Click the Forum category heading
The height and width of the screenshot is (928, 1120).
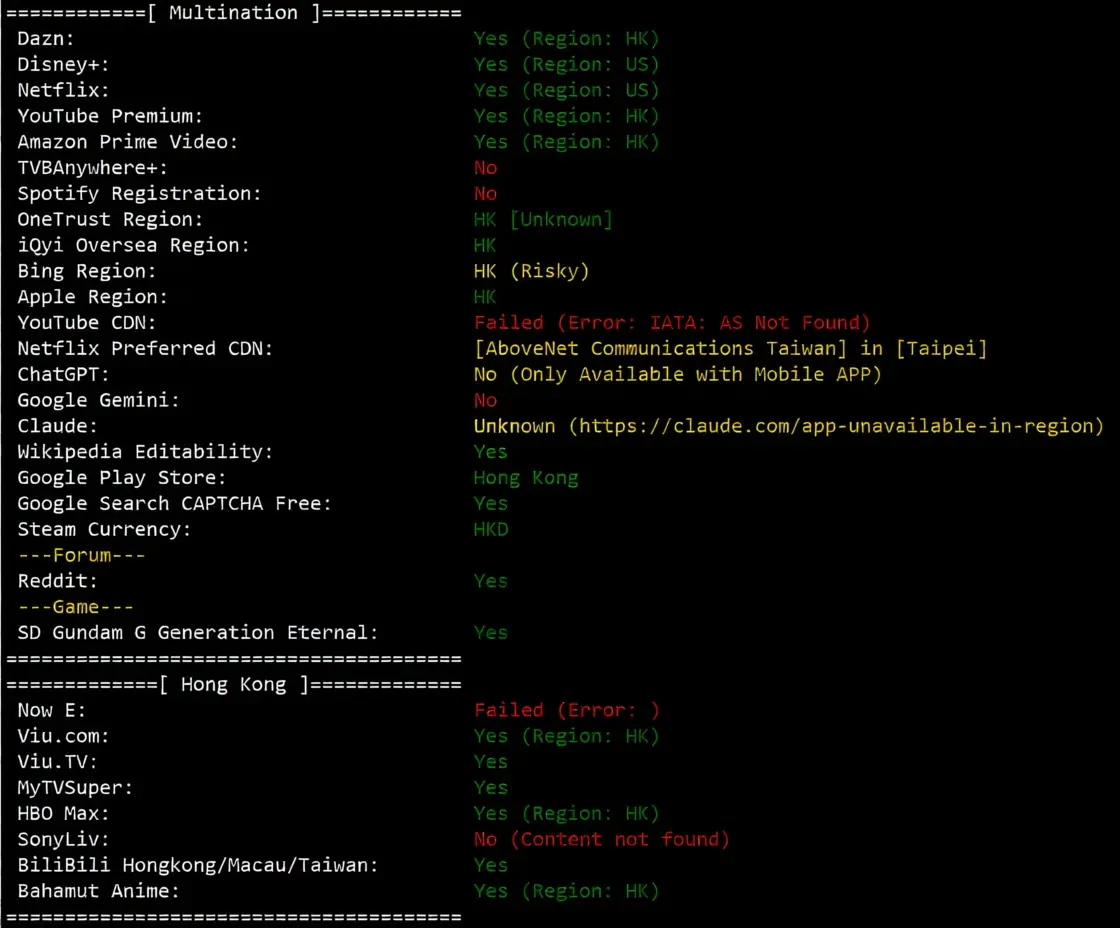point(81,555)
